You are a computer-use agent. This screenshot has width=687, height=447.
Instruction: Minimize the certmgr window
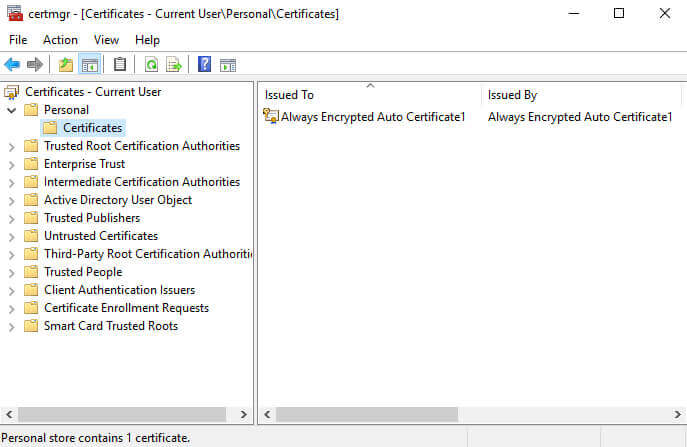tap(574, 14)
